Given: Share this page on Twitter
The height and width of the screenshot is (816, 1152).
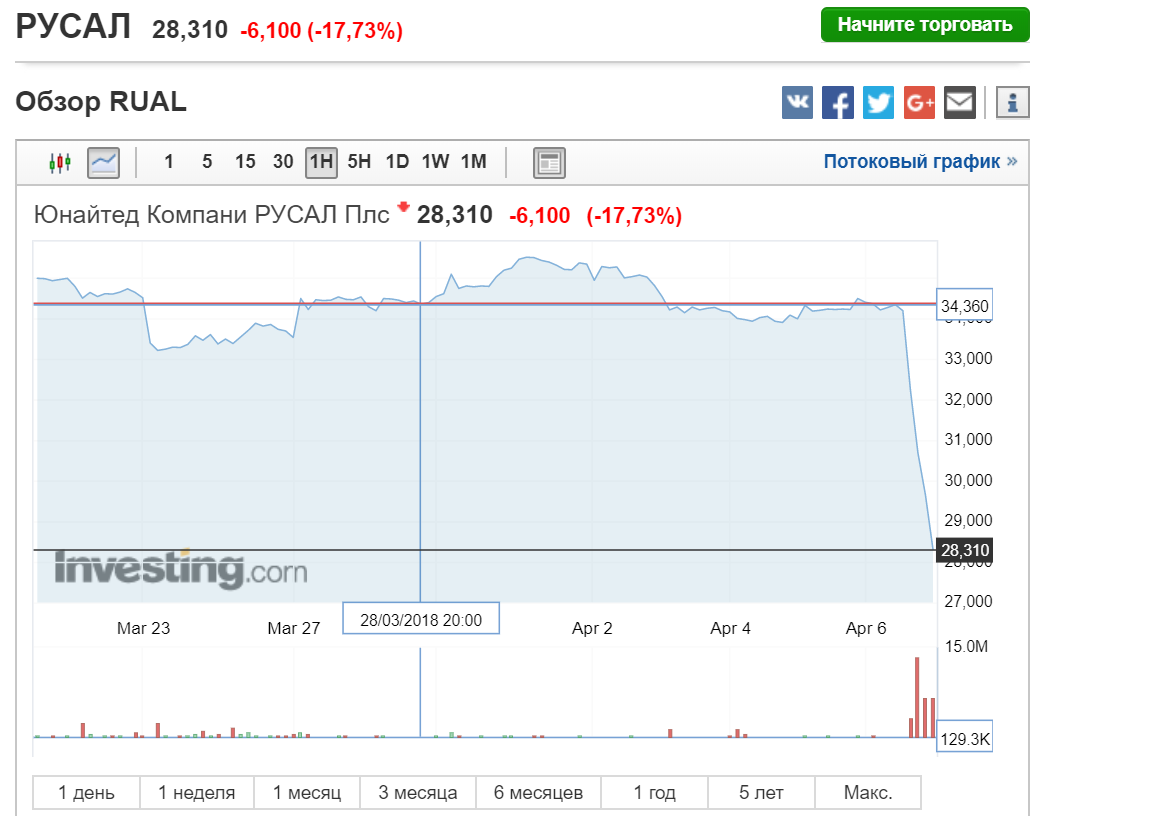Looking at the screenshot, I should click(878, 102).
